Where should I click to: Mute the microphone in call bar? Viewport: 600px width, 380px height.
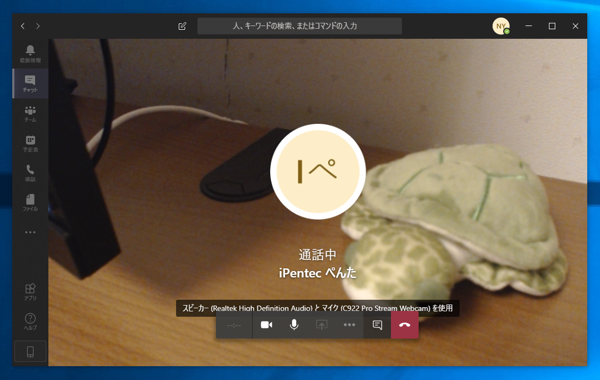(294, 325)
